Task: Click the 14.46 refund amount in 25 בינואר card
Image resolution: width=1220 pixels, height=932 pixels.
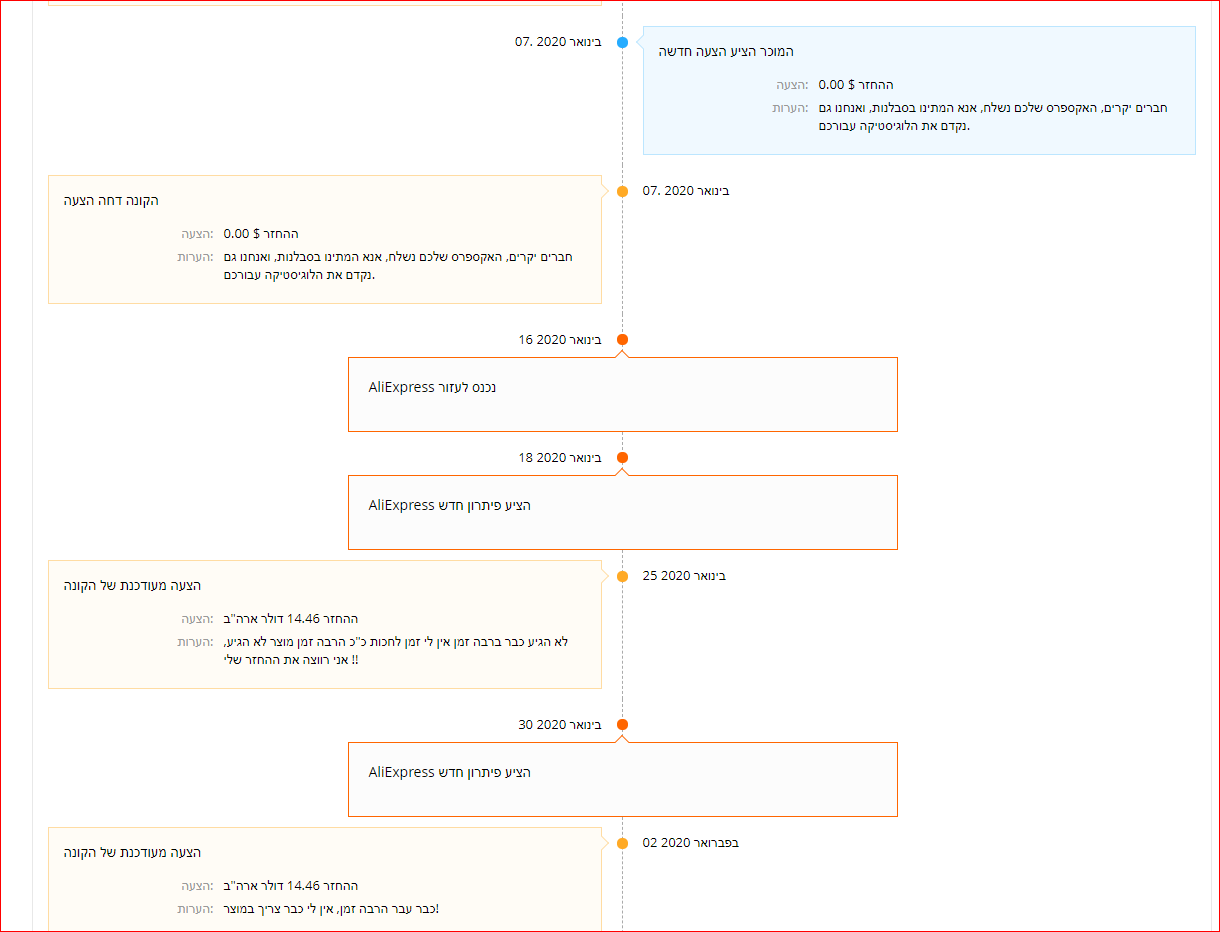Action: click(291, 619)
